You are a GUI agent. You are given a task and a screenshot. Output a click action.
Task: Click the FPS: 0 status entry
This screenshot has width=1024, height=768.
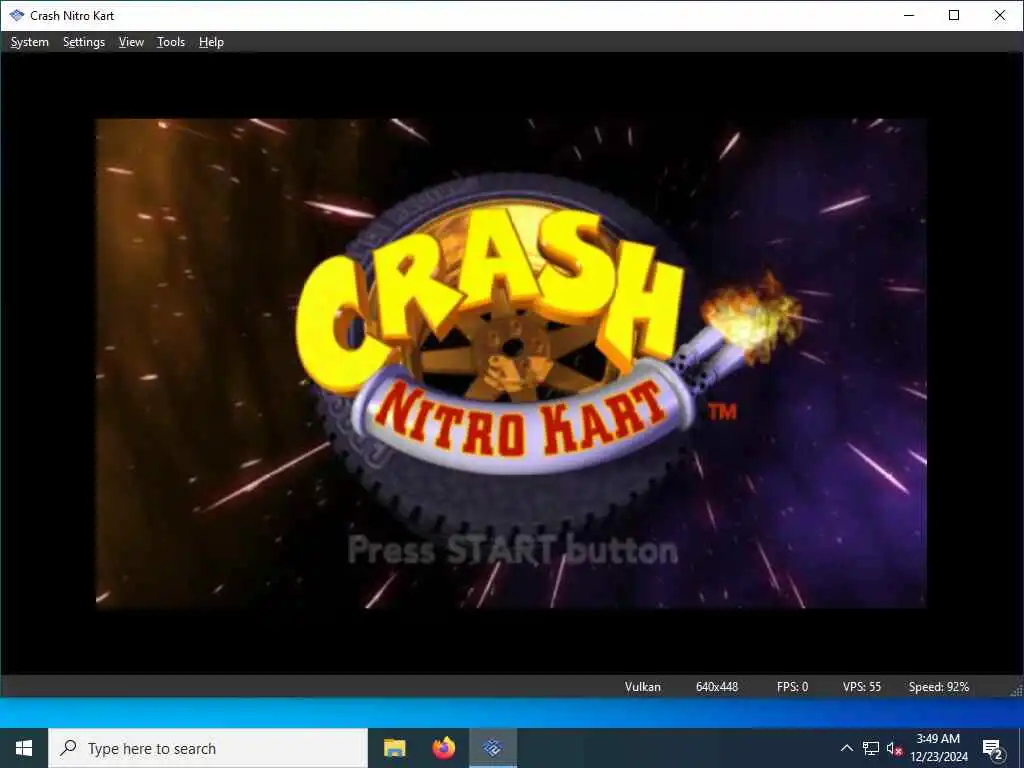click(x=792, y=686)
